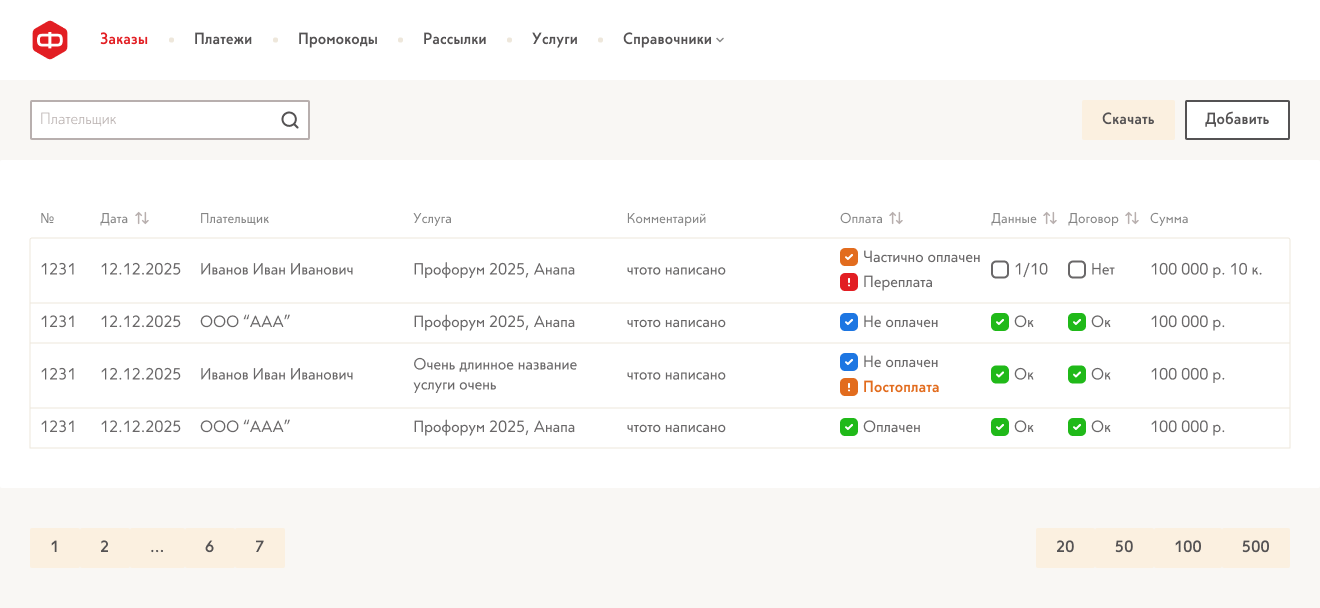Click the "Переплата" status text
This screenshot has height=608, width=1320.
click(x=898, y=282)
